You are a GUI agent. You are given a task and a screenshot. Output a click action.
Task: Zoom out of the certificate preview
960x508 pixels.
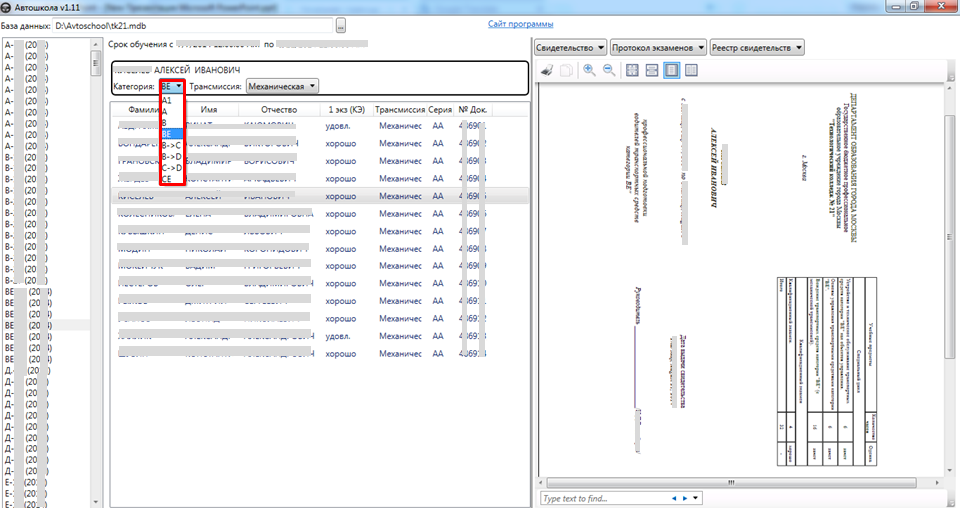(609, 71)
